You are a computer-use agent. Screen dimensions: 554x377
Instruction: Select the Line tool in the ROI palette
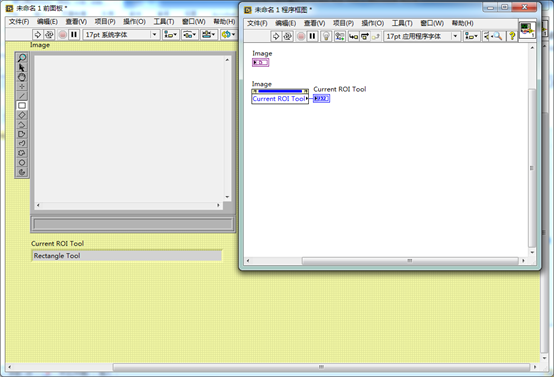[22, 96]
